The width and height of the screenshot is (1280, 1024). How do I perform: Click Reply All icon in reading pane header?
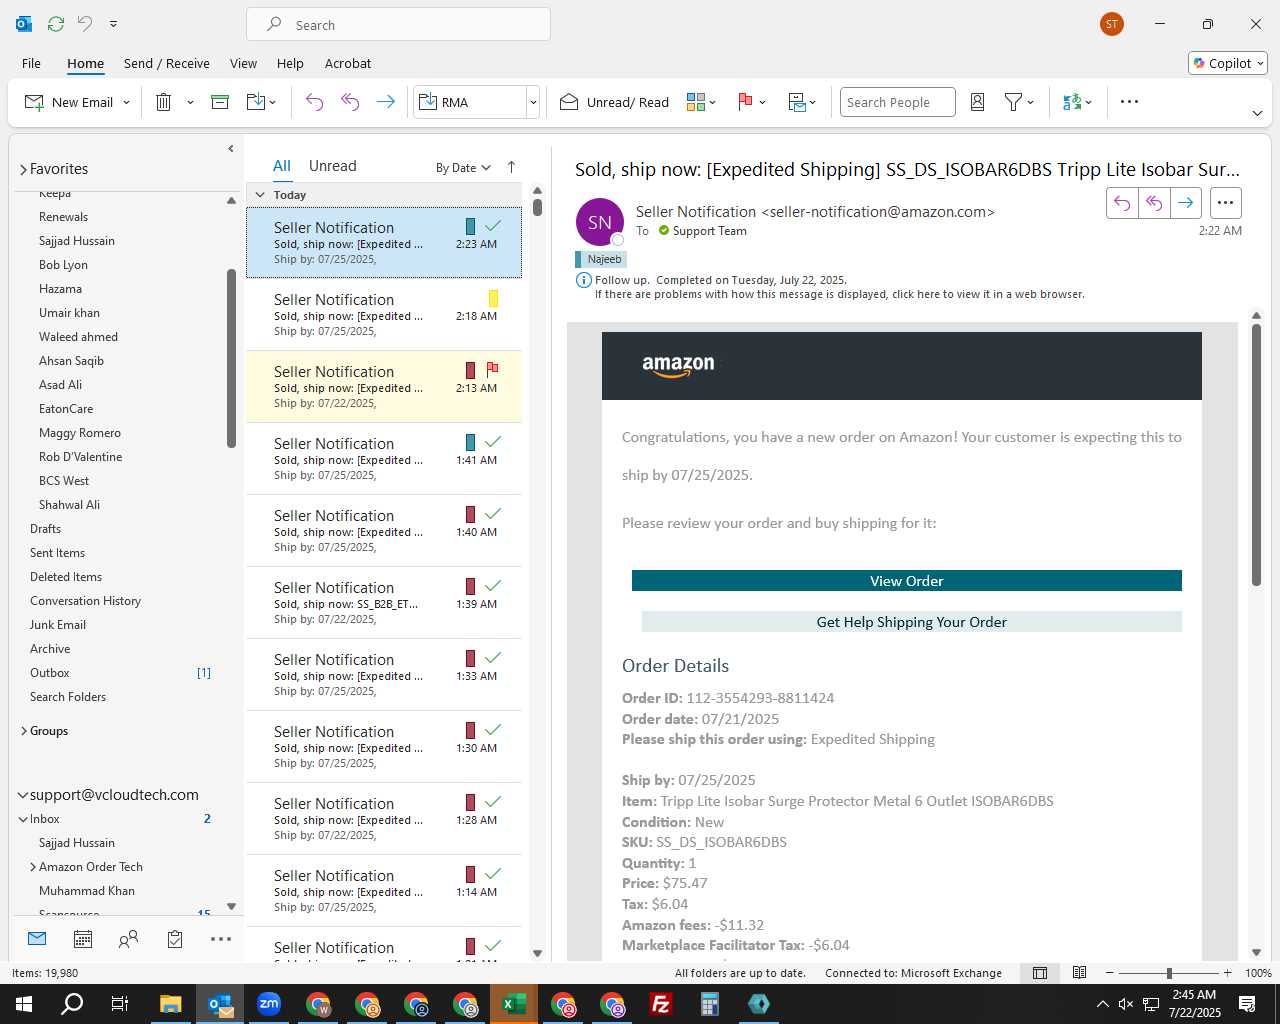[1154, 203]
